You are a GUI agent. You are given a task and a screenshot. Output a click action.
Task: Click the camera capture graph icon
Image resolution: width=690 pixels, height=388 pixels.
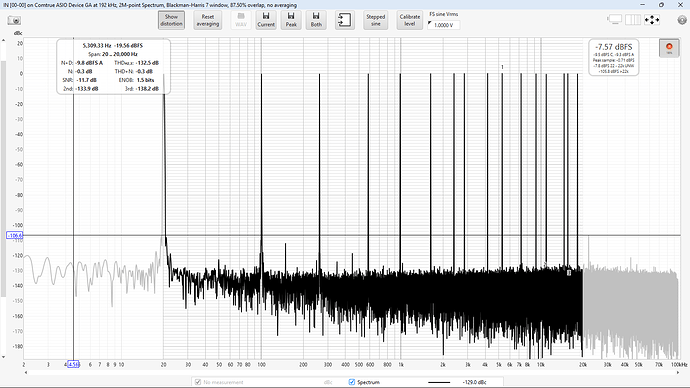point(14,21)
